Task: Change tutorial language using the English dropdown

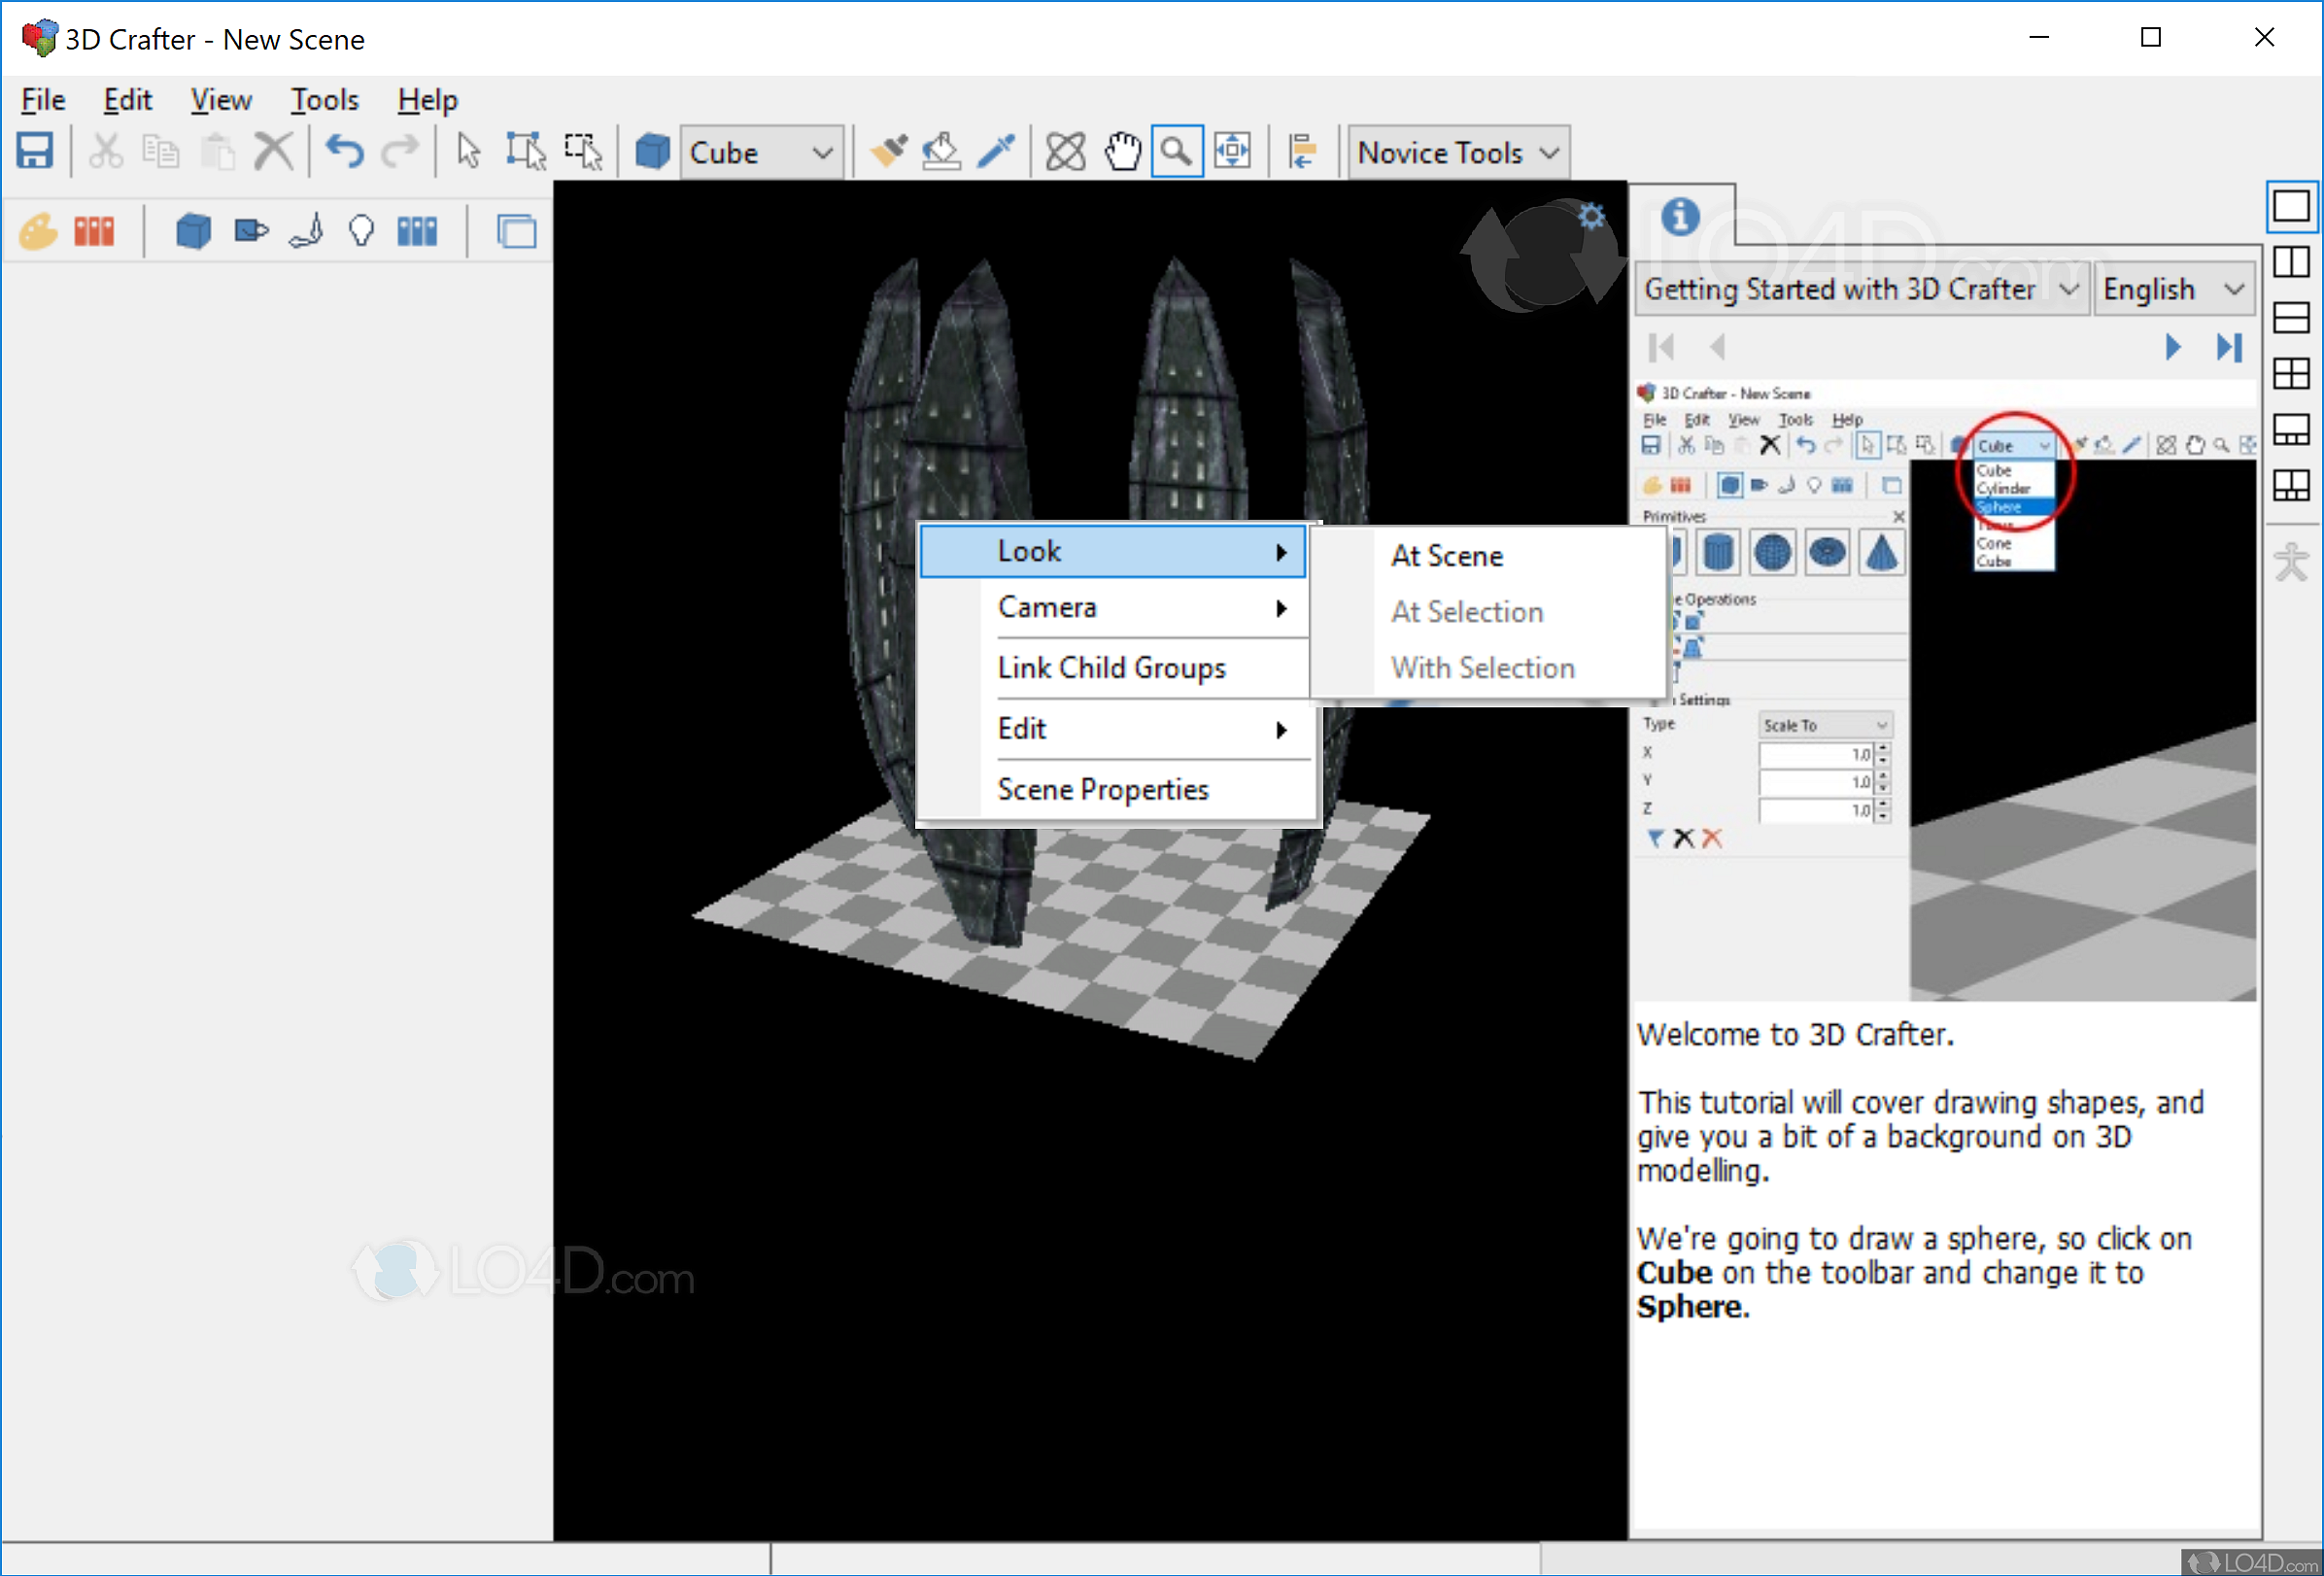Action: (2174, 288)
